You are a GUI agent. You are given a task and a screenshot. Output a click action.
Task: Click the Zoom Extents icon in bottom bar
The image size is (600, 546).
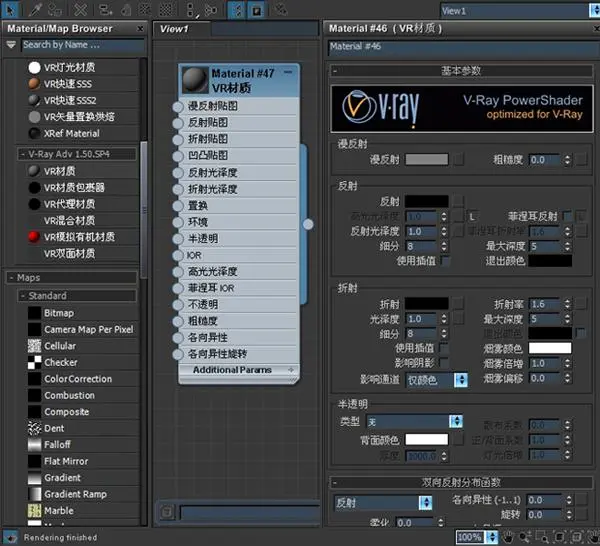[559, 537]
